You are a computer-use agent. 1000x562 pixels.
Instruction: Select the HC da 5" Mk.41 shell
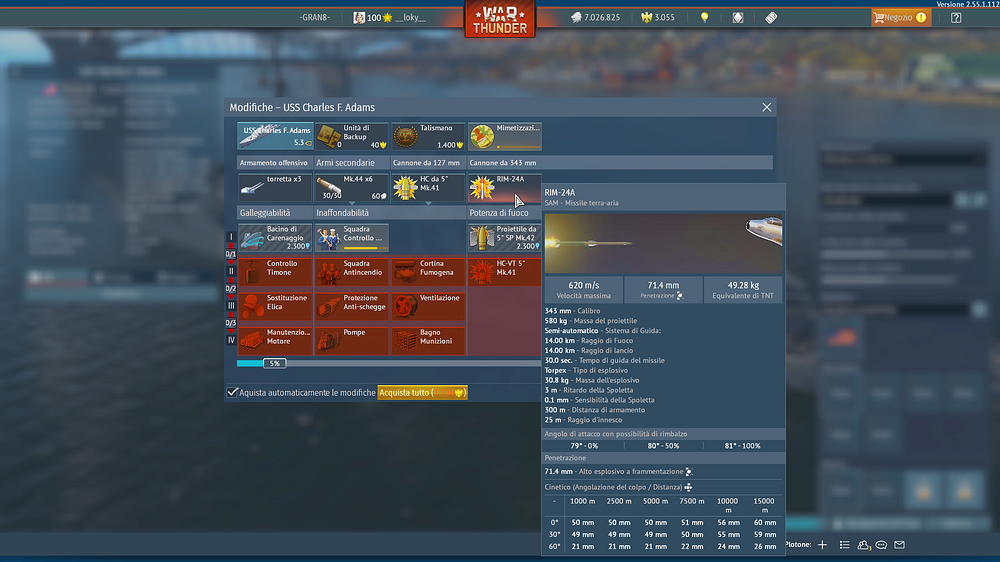[428, 188]
